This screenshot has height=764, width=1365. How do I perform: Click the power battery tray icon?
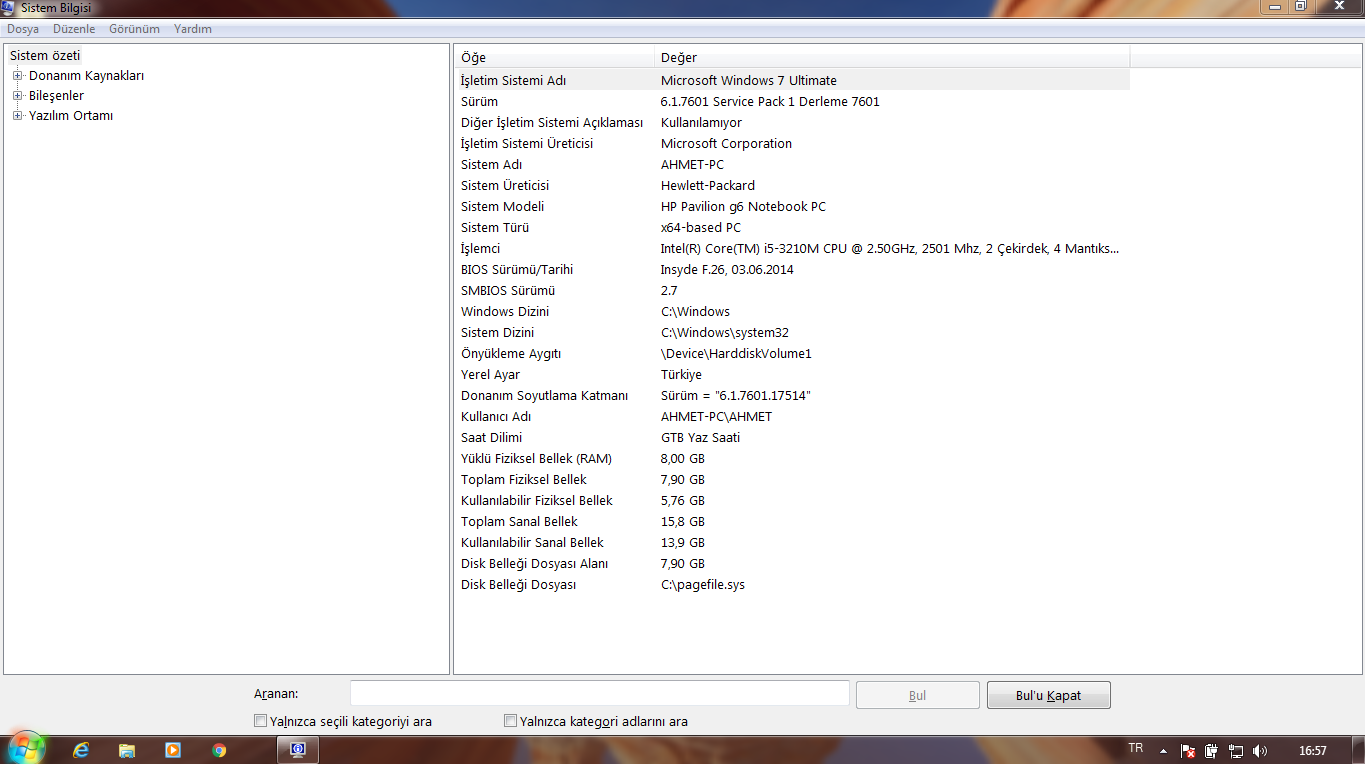coord(1212,751)
